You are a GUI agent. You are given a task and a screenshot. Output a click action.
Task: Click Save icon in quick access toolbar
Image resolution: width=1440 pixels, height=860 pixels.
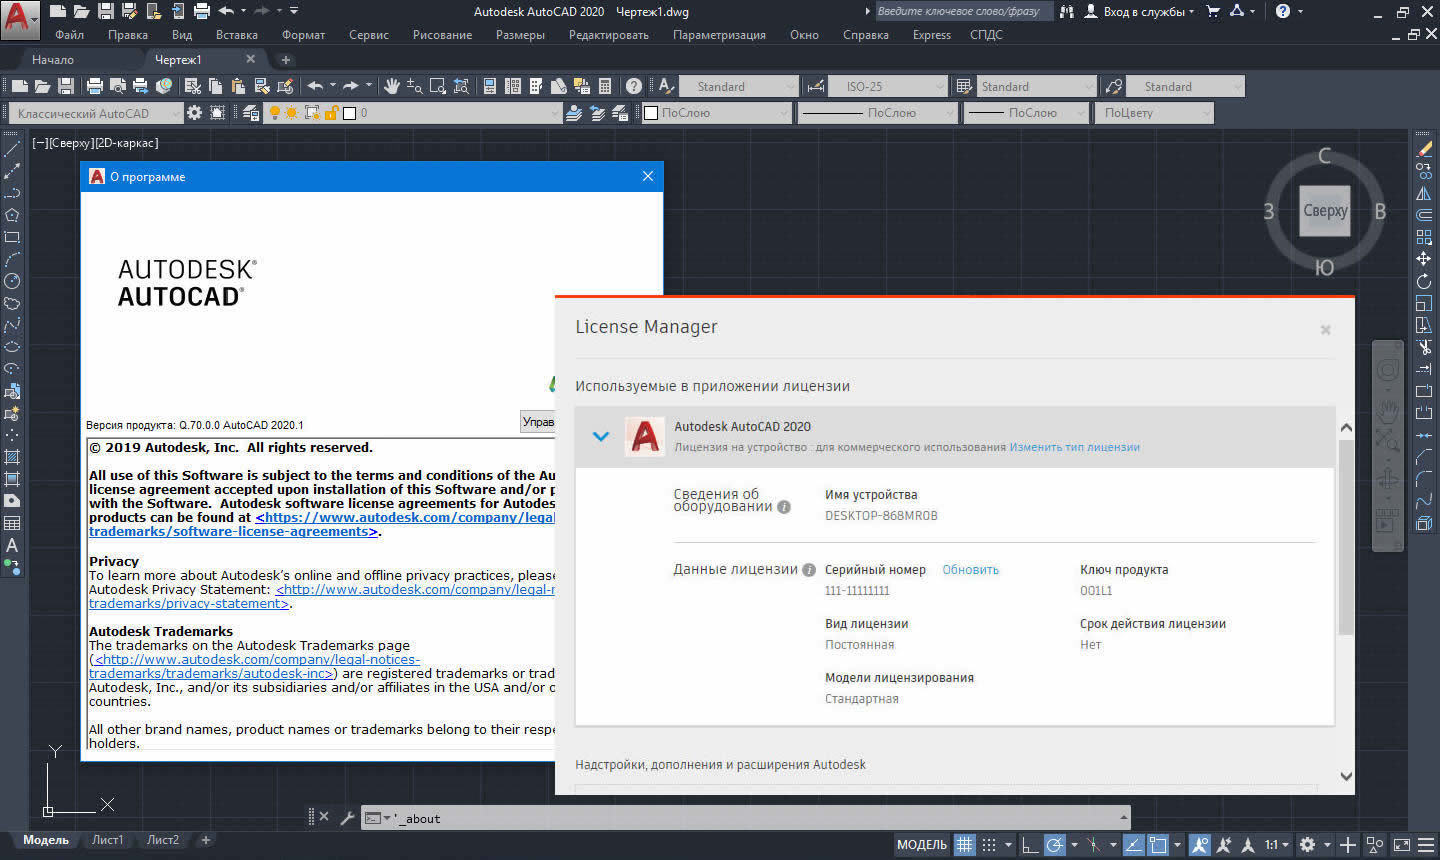tap(105, 11)
